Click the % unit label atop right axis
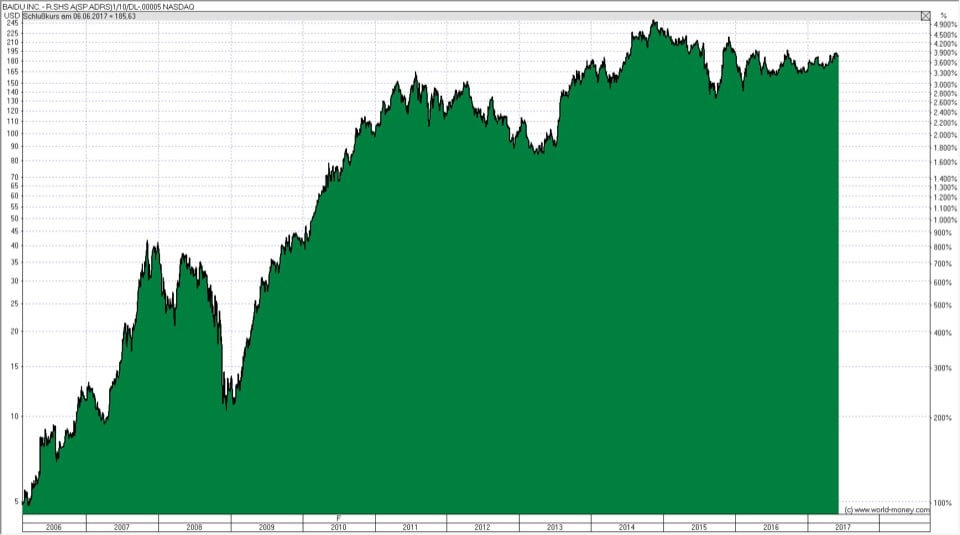The image size is (960, 535). [943, 16]
